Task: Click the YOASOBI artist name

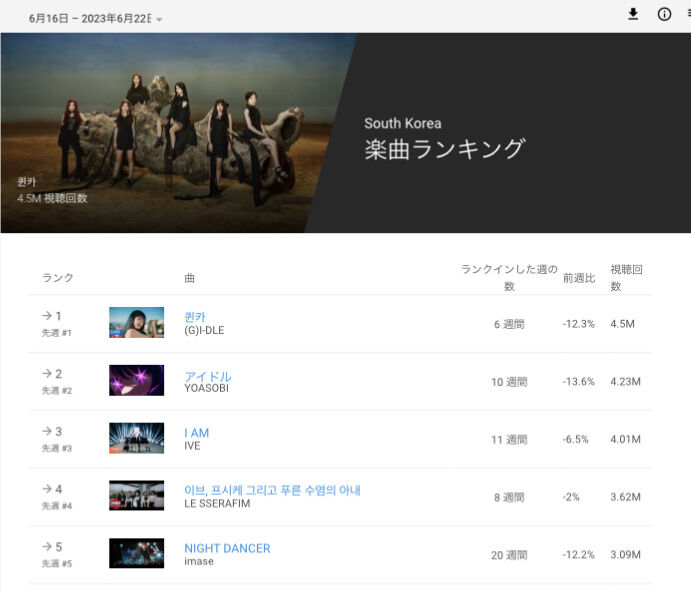Action: [206, 388]
